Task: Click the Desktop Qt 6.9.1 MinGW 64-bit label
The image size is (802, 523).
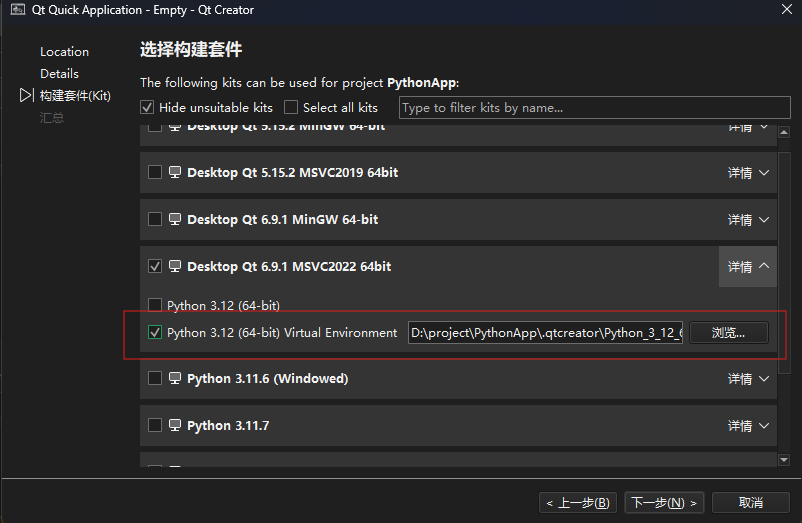Action: [x=282, y=219]
